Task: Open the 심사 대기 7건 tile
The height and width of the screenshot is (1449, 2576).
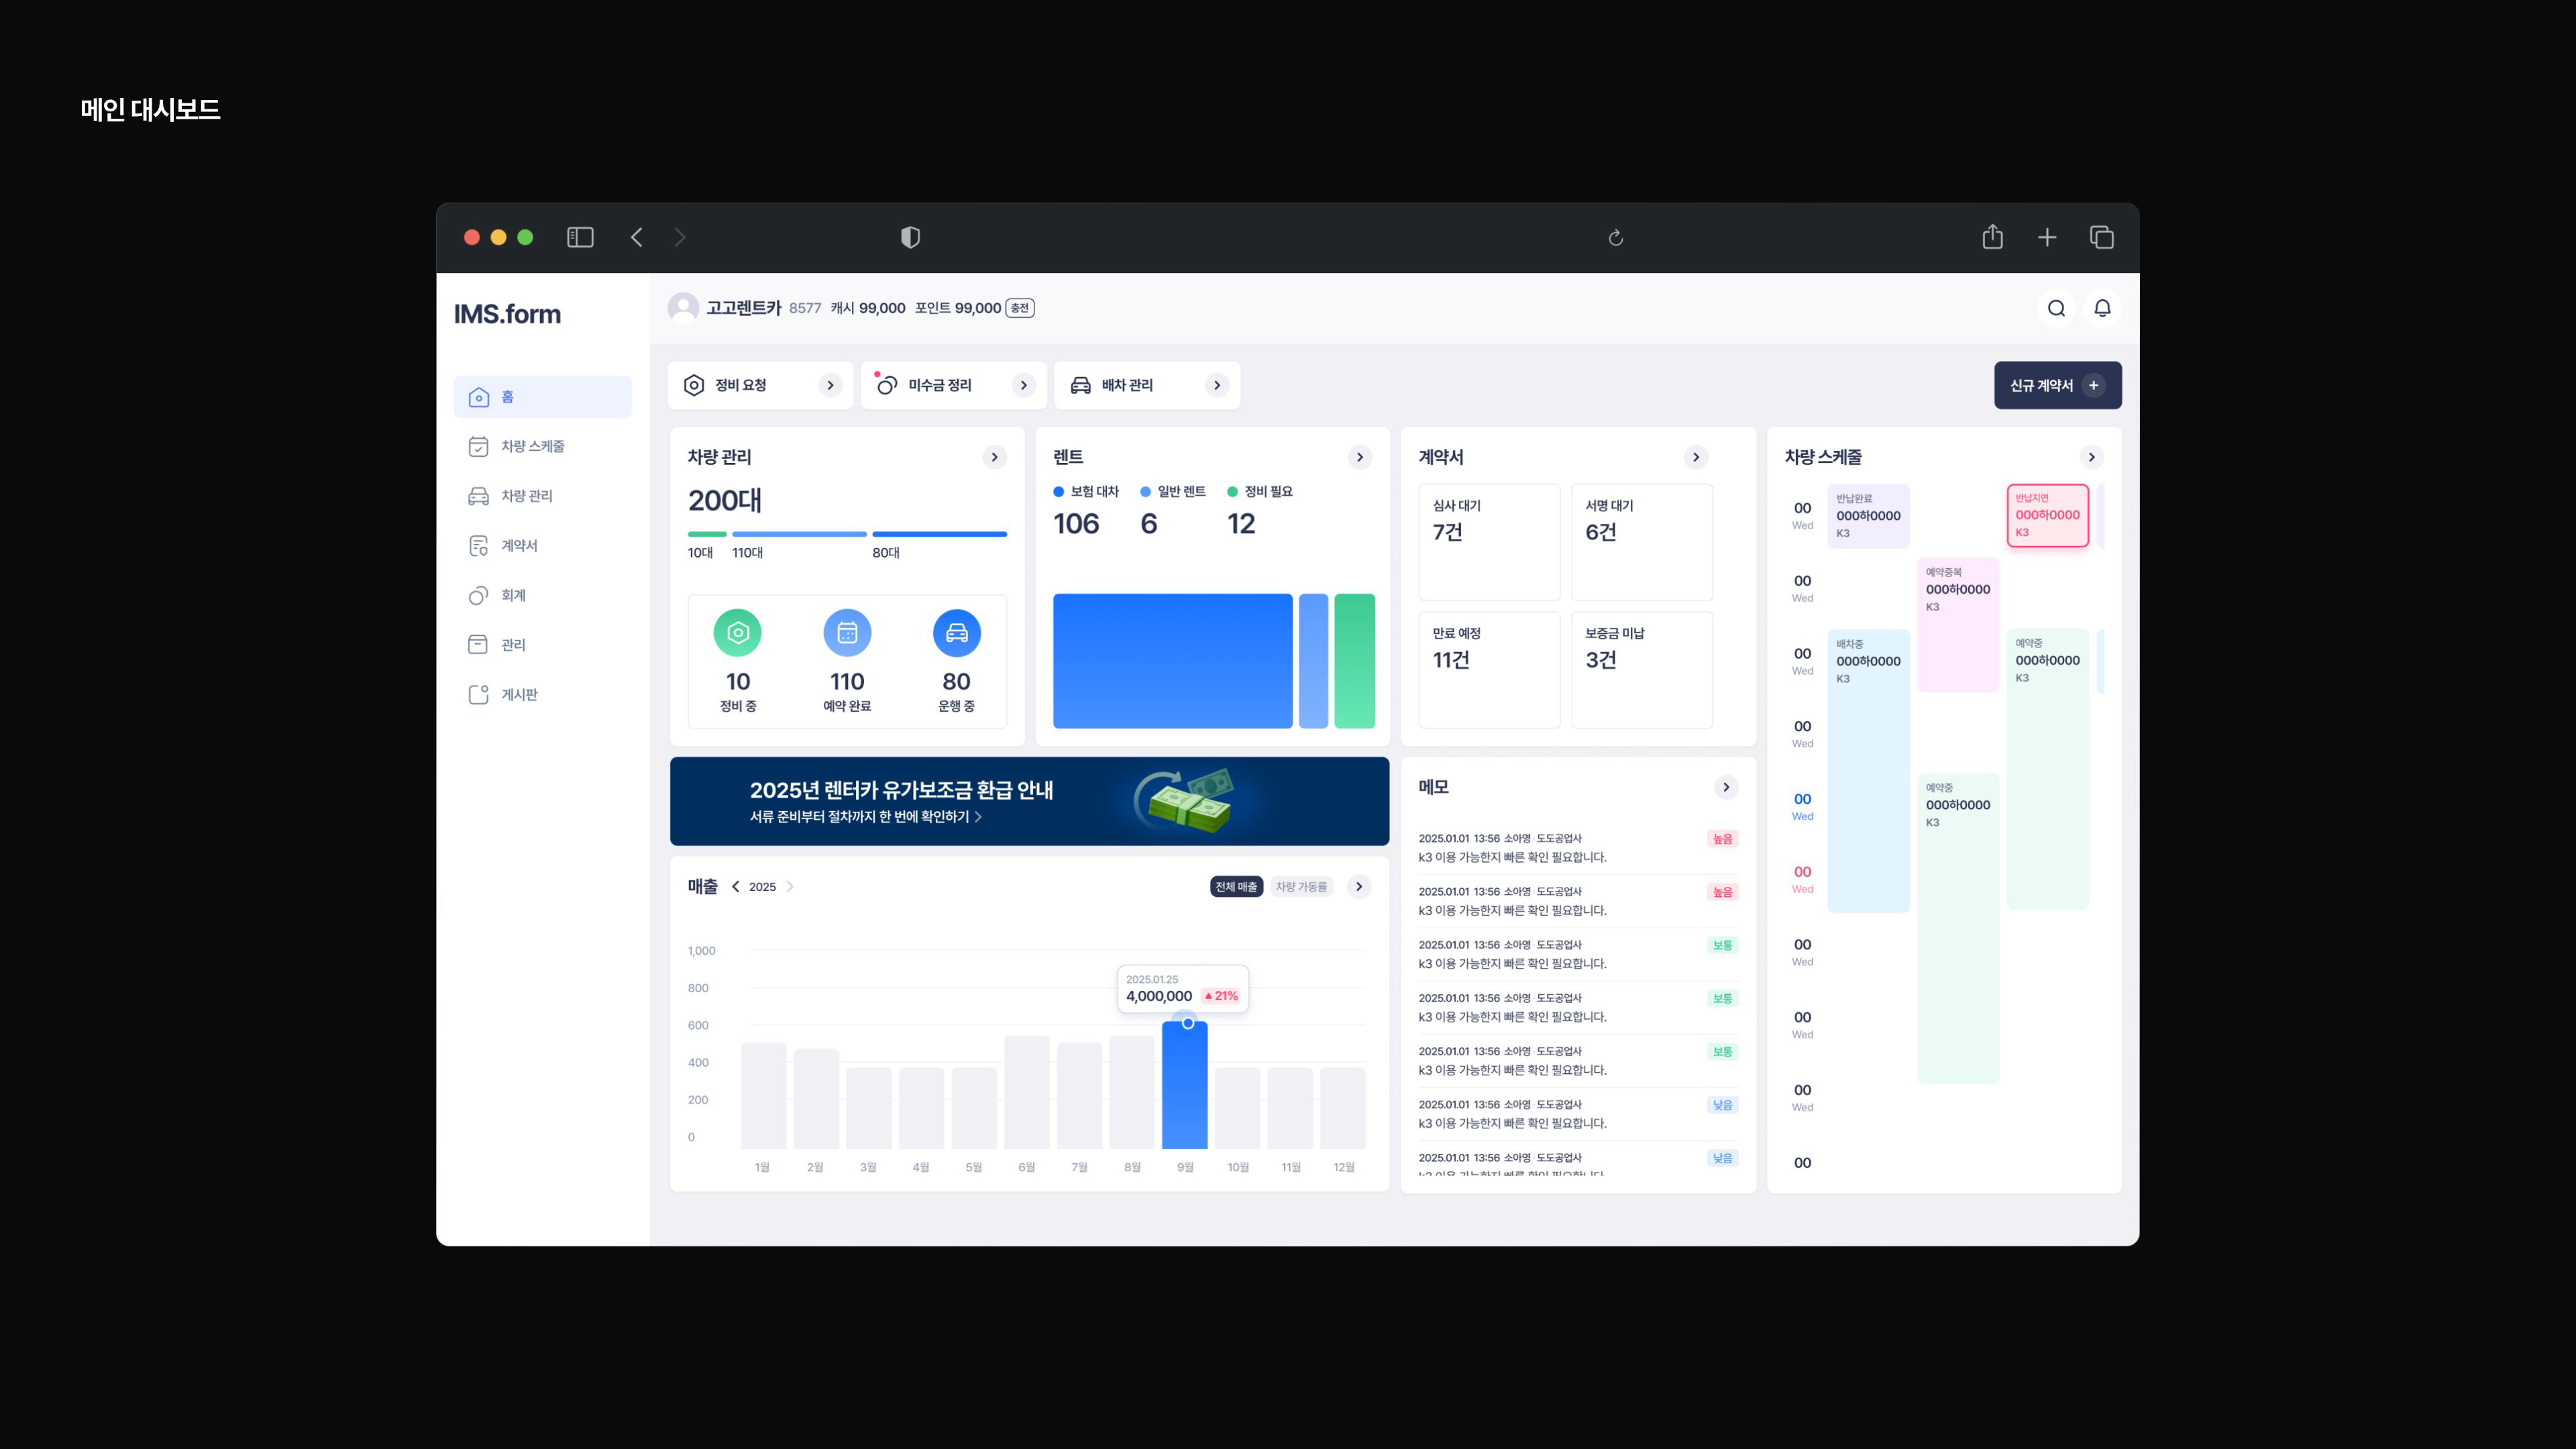Action: coord(1489,542)
